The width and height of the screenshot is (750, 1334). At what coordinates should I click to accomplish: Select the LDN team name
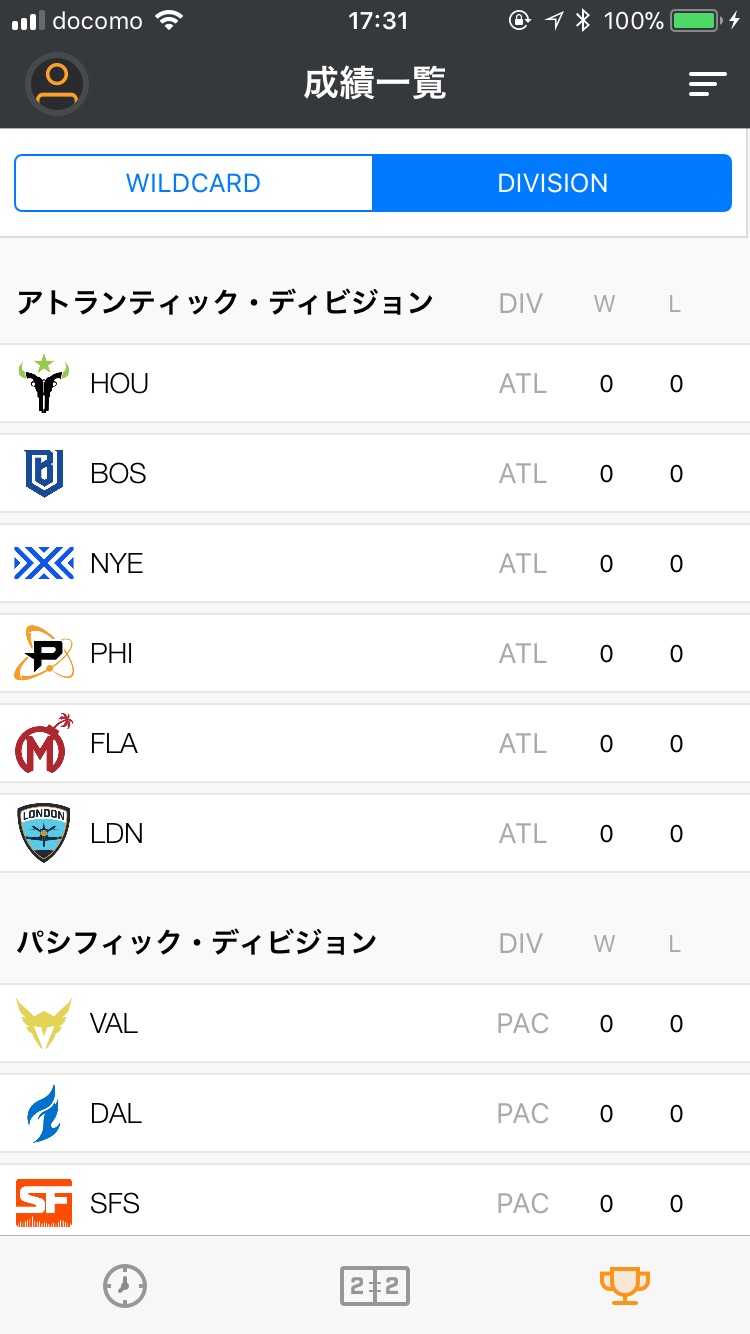click(x=117, y=833)
